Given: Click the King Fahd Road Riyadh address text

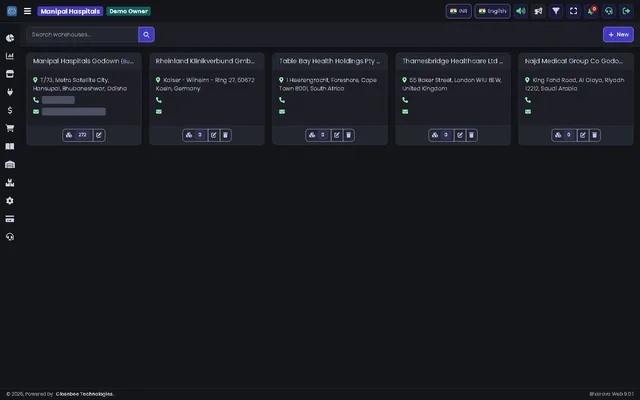Looking at the screenshot, I should point(575,84).
